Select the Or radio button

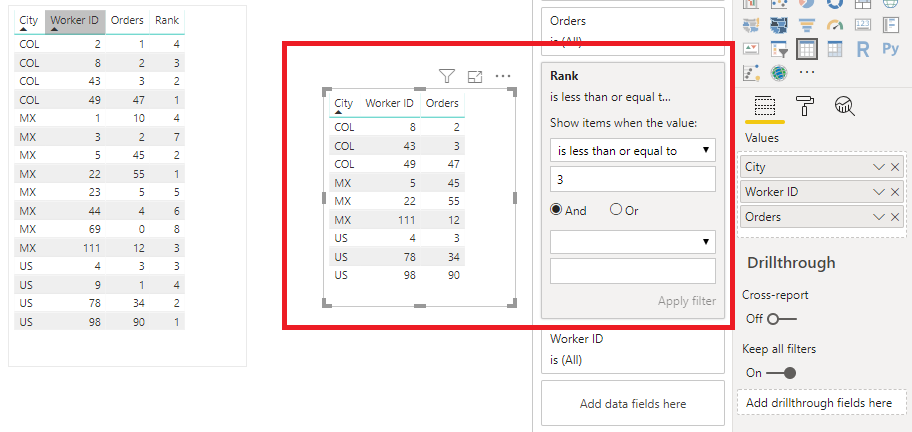tap(616, 210)
